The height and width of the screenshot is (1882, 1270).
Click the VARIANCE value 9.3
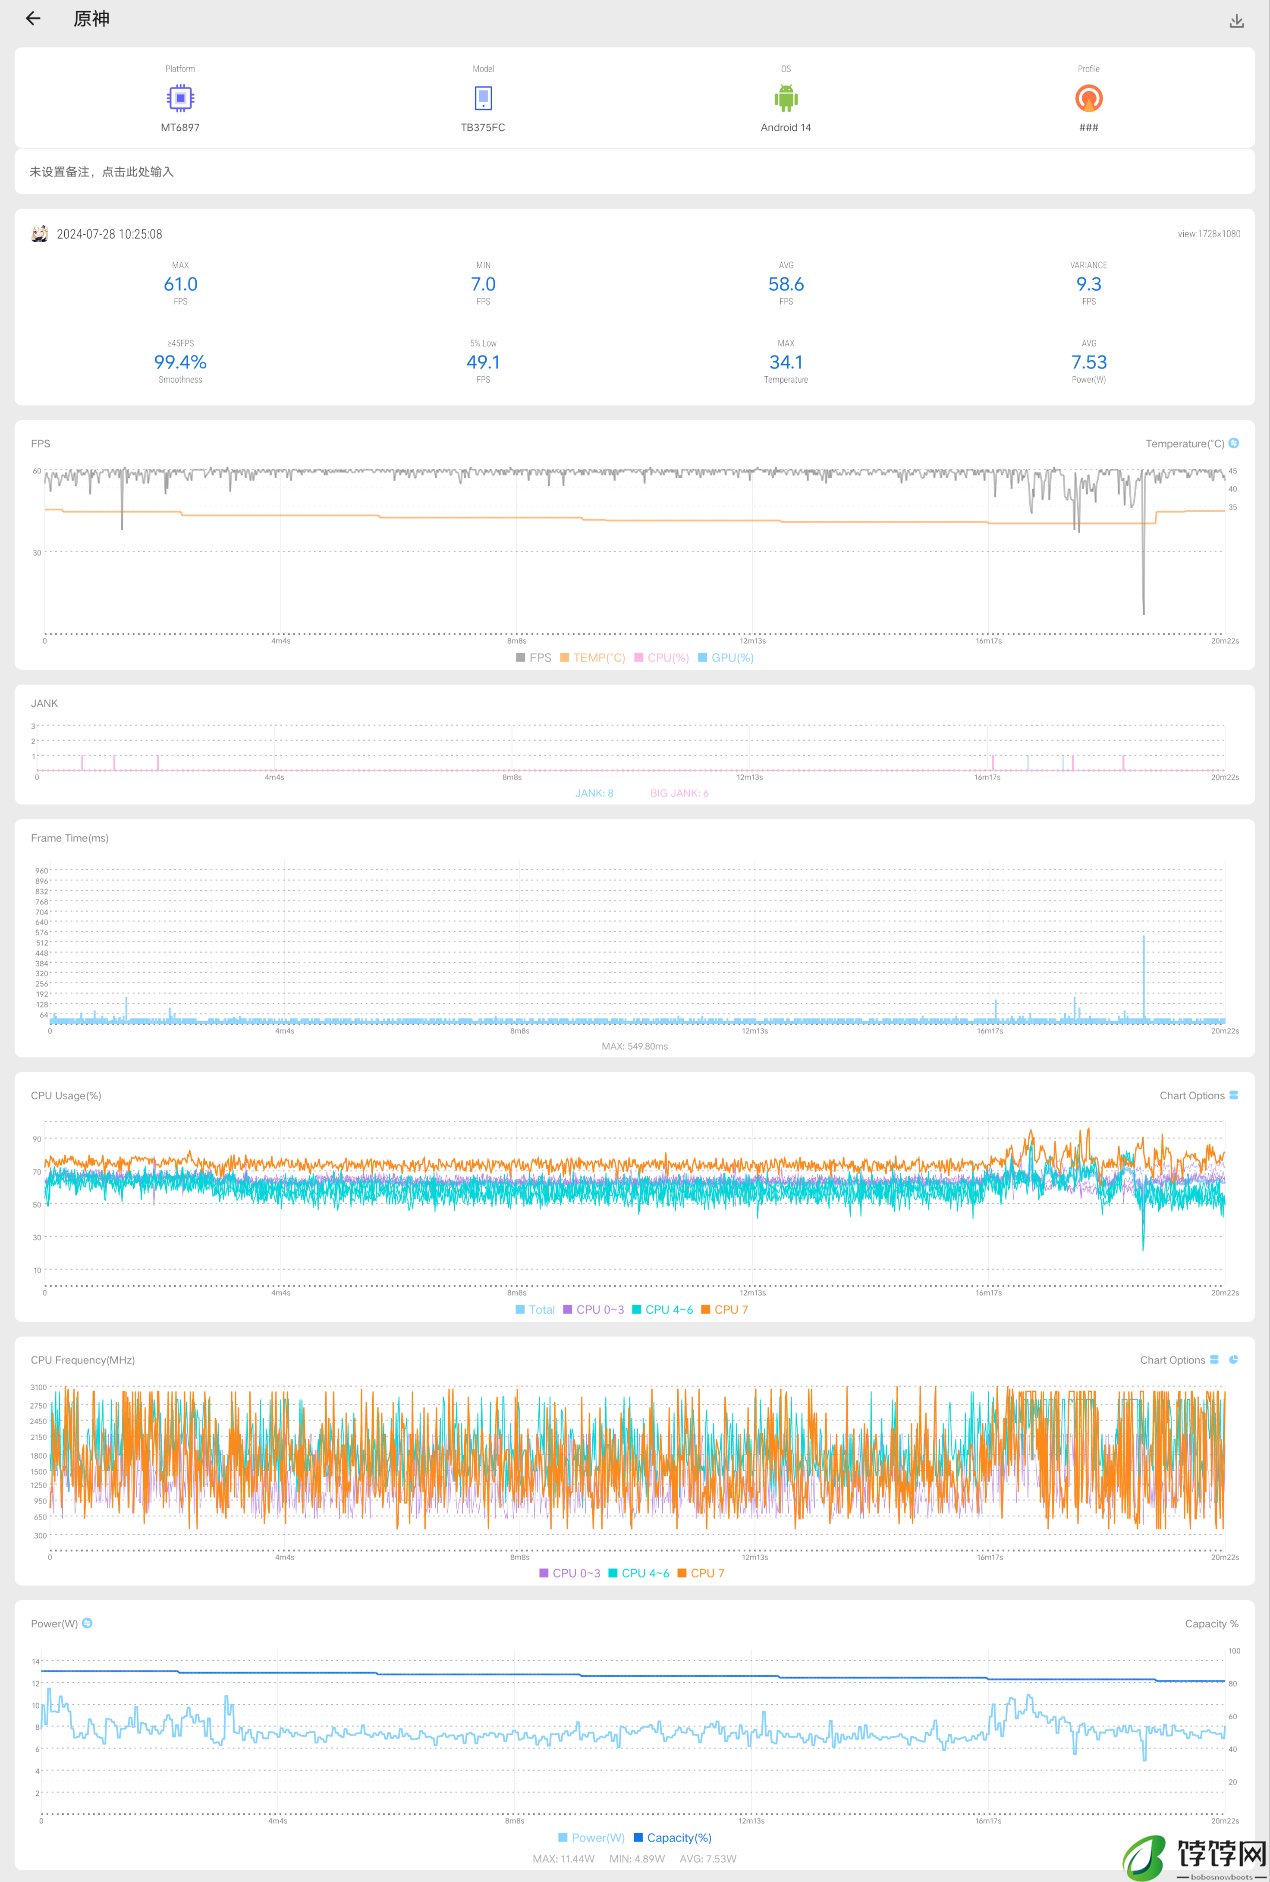coord(1089,284)
